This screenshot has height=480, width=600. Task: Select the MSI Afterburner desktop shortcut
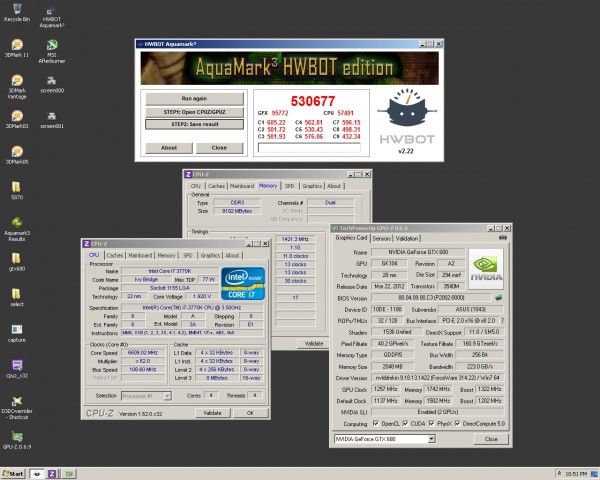click(52, 51)
